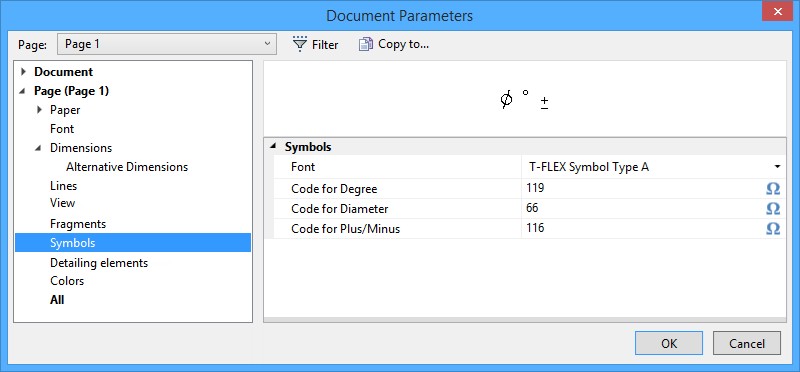Expand the Document tree node
This screenshot has width=800, height=372.
point(23,72)
